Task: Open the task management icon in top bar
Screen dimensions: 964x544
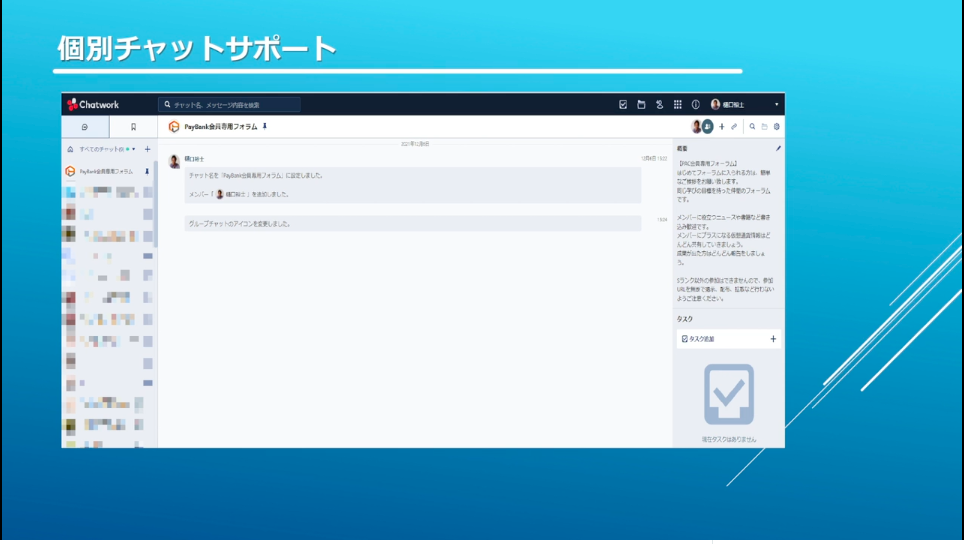Action: (x=623, y=104)
